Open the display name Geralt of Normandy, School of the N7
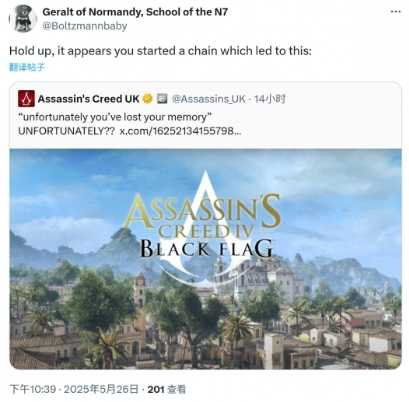This screenshot has height=402, width=409. pyautogui.click(x=135, y=12)
